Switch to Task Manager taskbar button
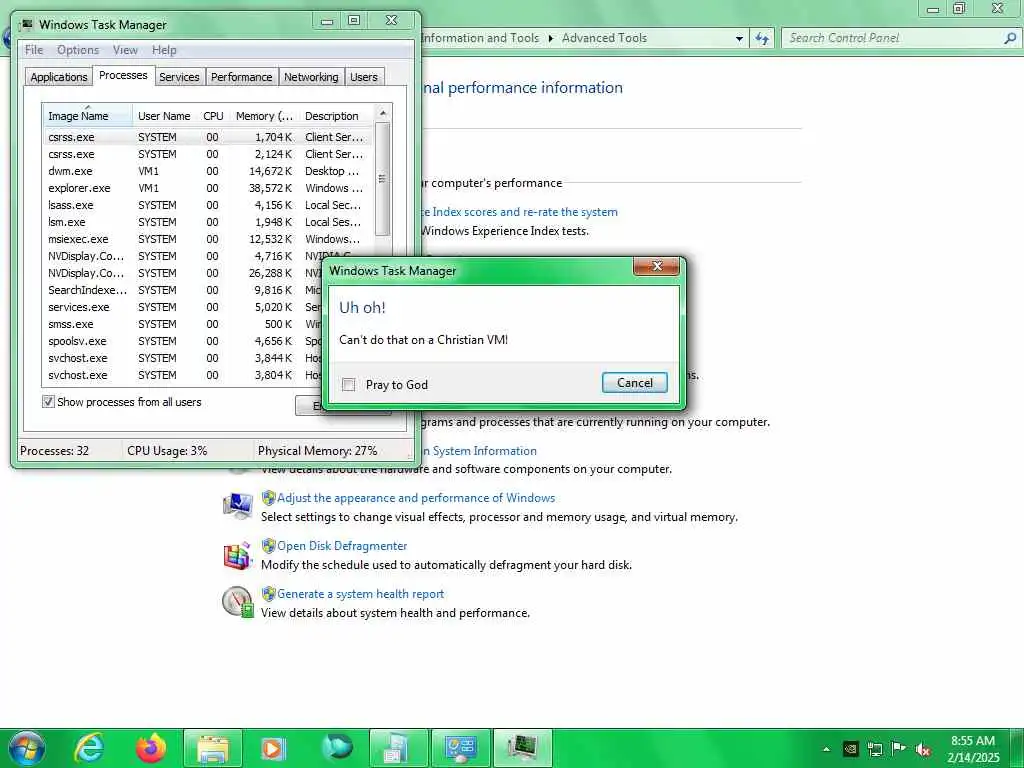Image resolution: width=1024 pixels, height=768 pixels. point(523,748)
